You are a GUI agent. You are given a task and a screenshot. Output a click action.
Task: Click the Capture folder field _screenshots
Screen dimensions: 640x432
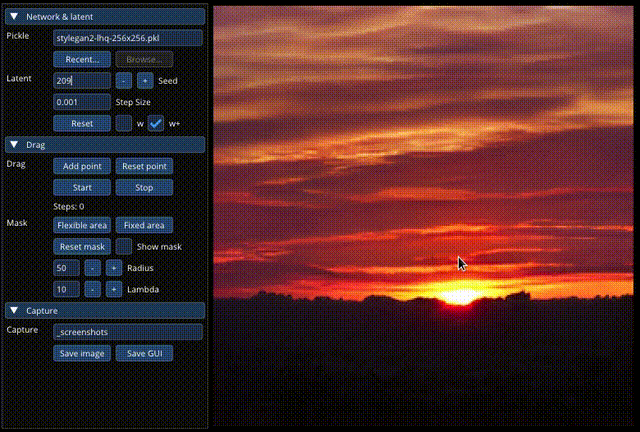click(128, 332)
